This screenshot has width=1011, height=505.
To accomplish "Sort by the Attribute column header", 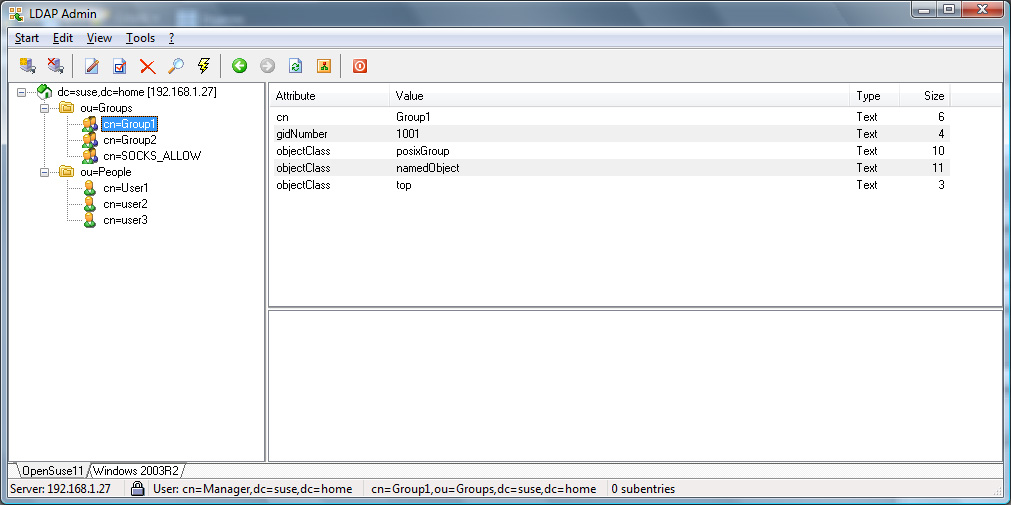I will coord(329,96).
